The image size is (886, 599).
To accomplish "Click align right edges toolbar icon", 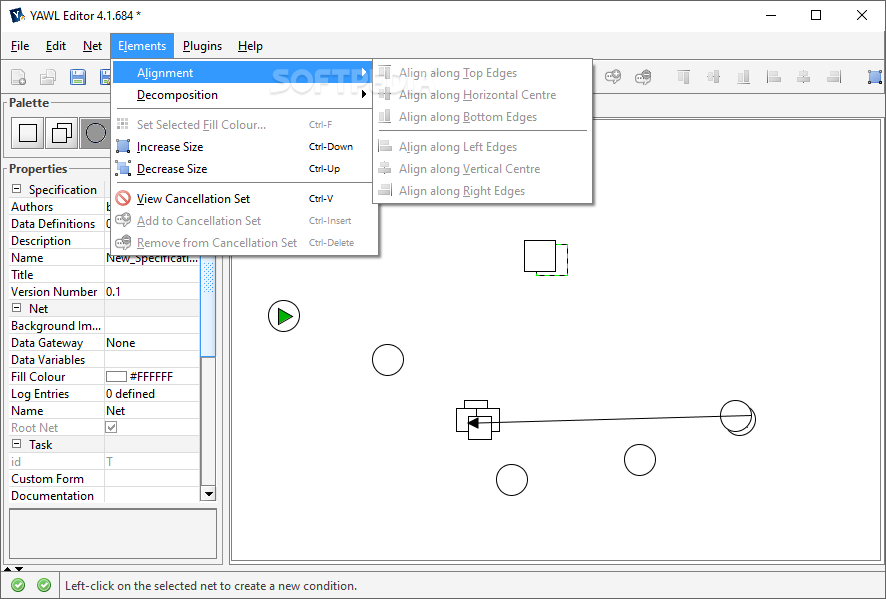I will click(833, 76).
